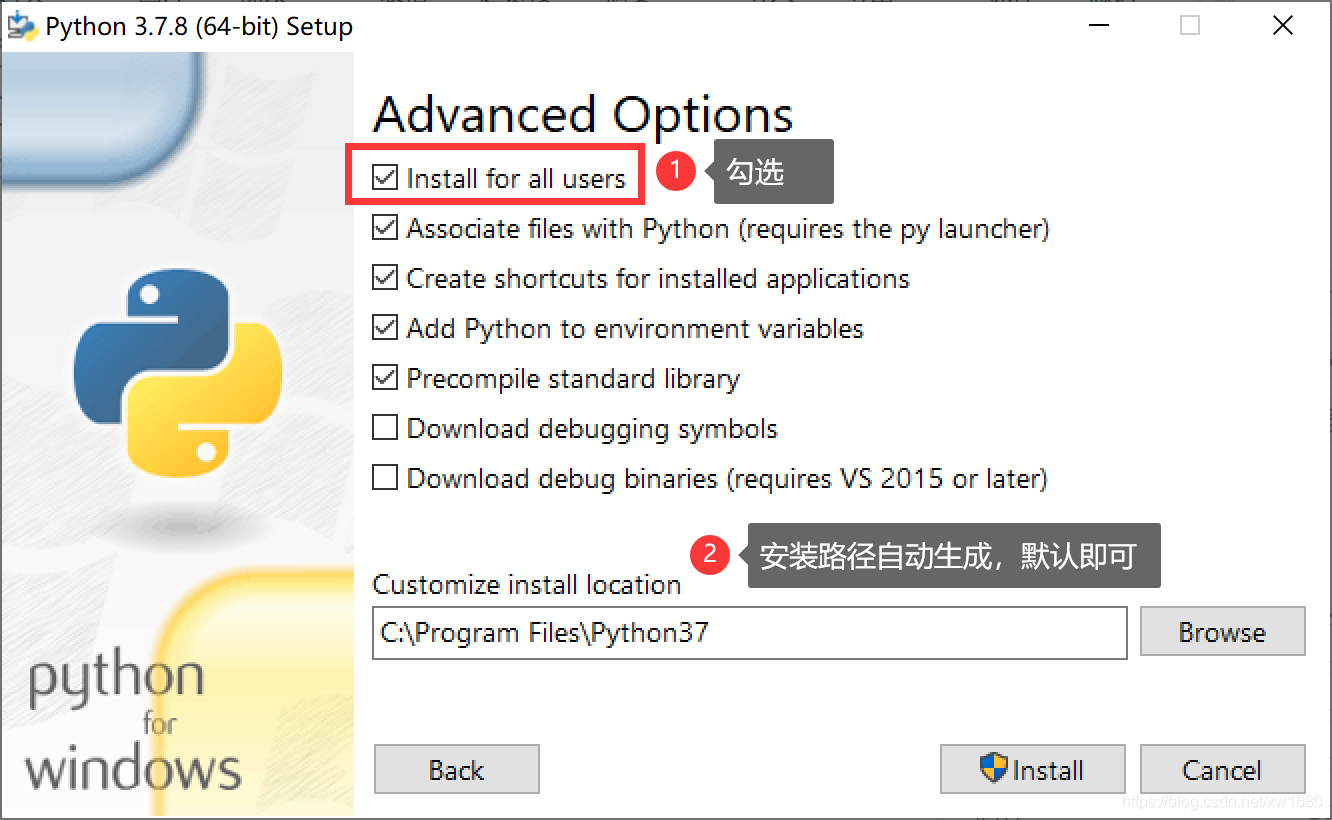Cancel the Python setup
The image size is (1332, 820).
1222,769
